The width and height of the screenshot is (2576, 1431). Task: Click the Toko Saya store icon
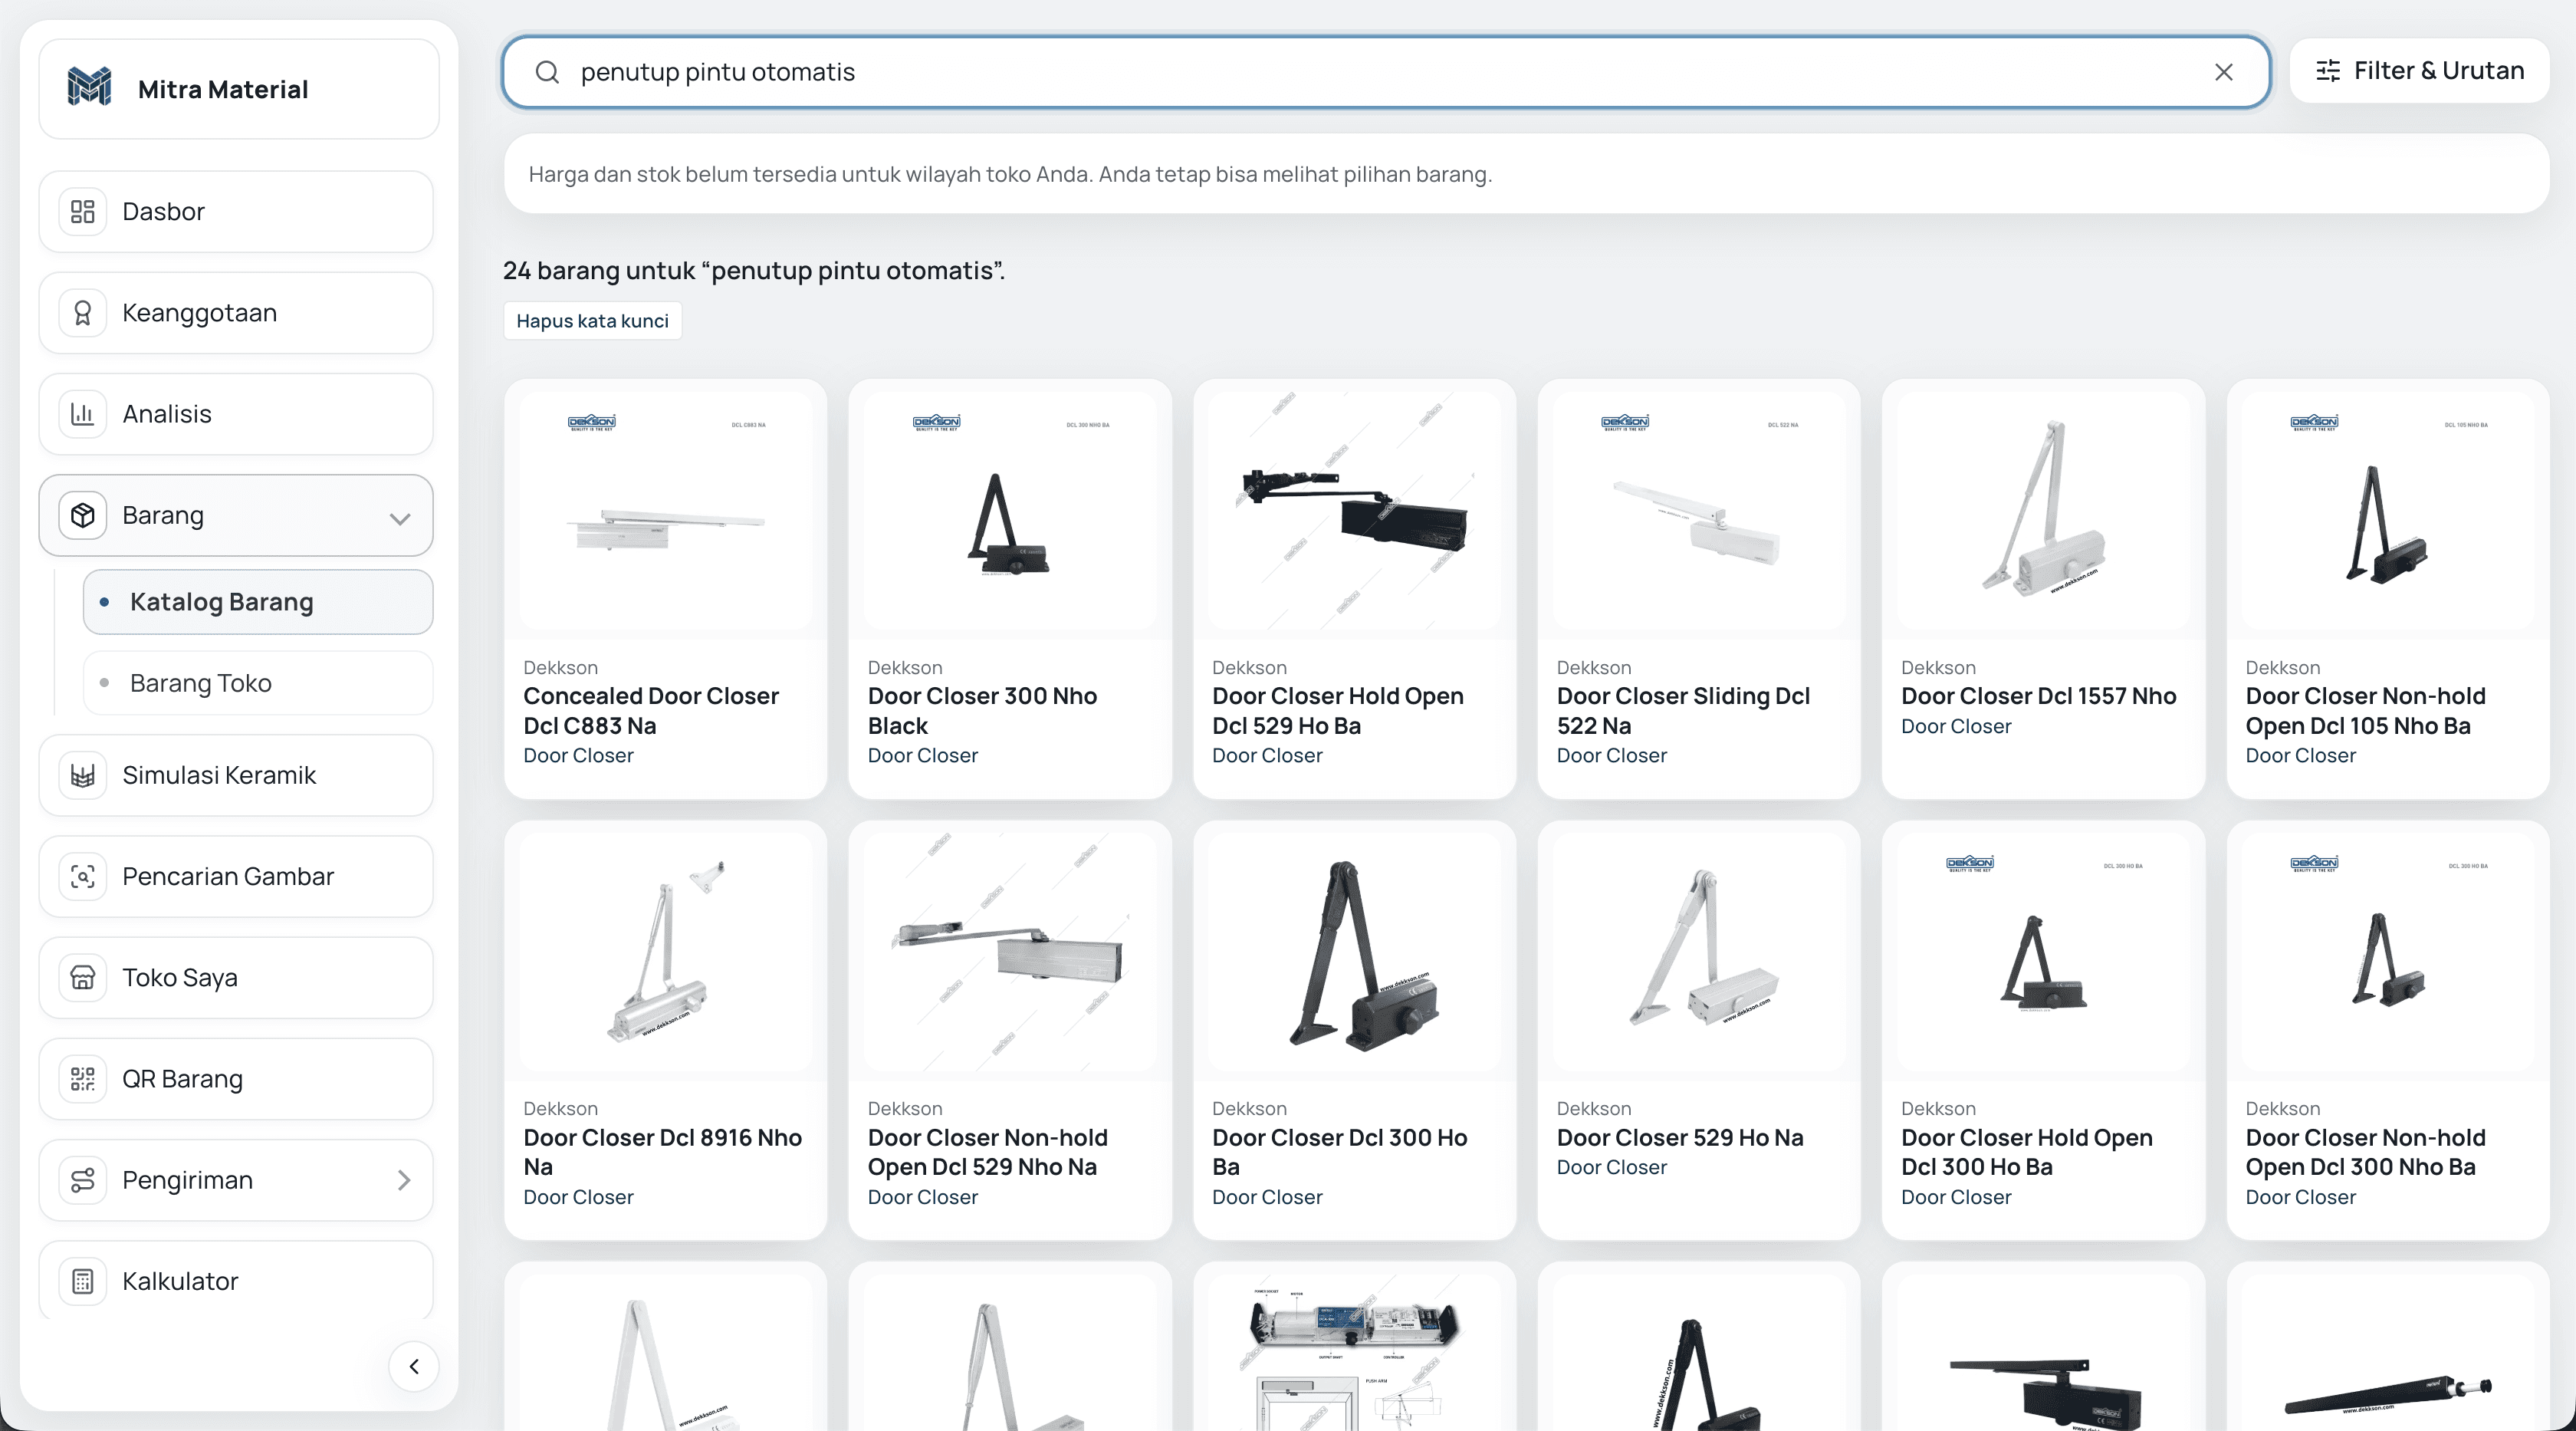(83, 977)
